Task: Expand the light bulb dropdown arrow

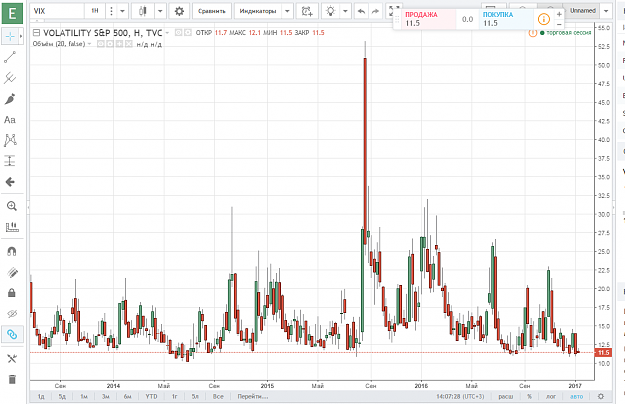Action: pyautogui.click(x=345, y=11)
